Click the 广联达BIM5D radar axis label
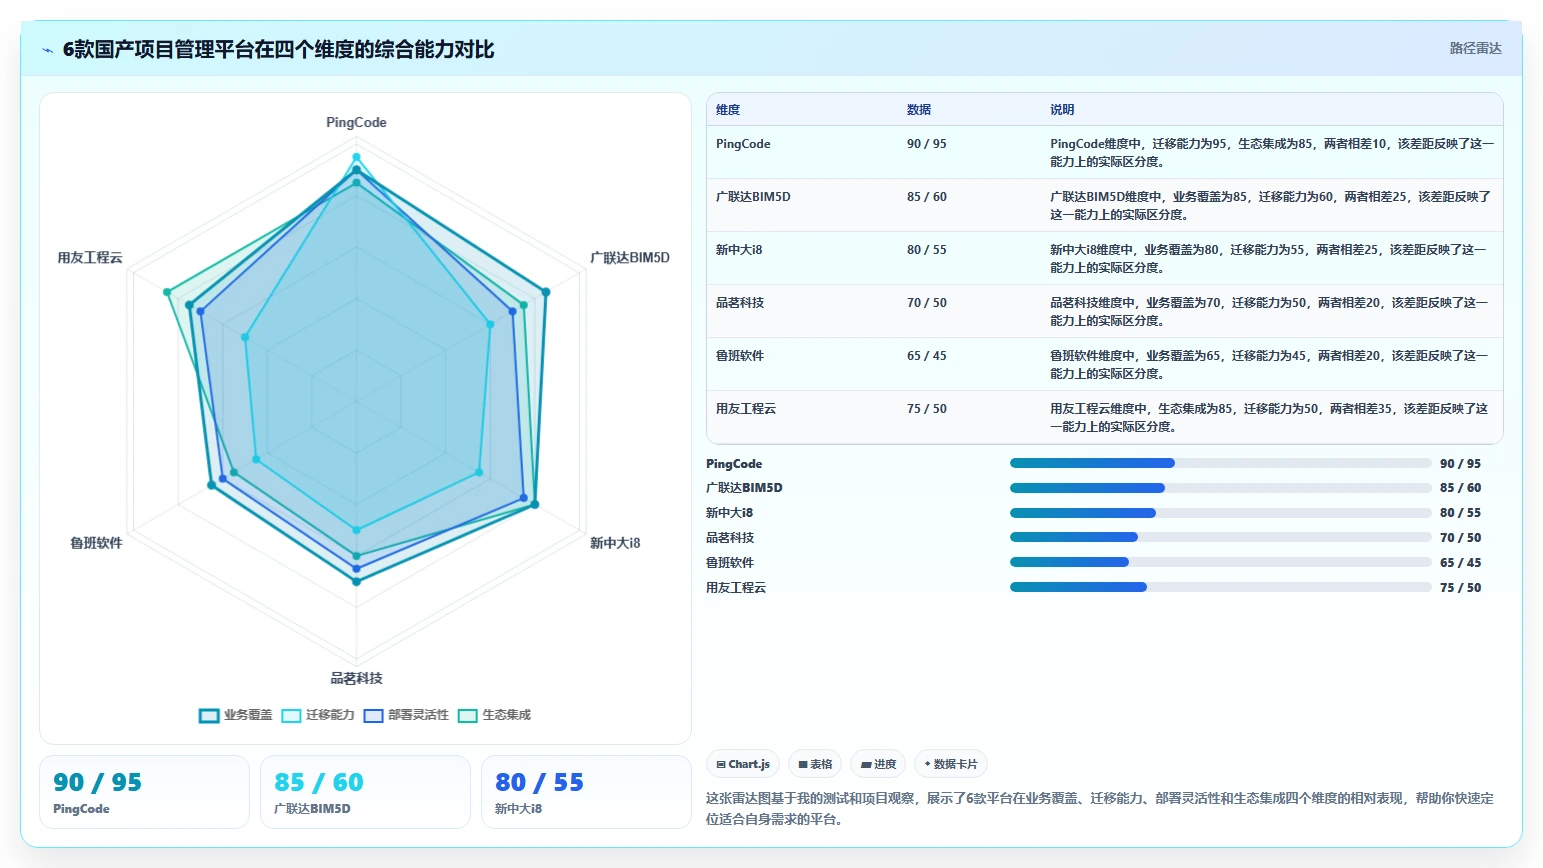Screen dimensions: 1543x868 (630, 258)
